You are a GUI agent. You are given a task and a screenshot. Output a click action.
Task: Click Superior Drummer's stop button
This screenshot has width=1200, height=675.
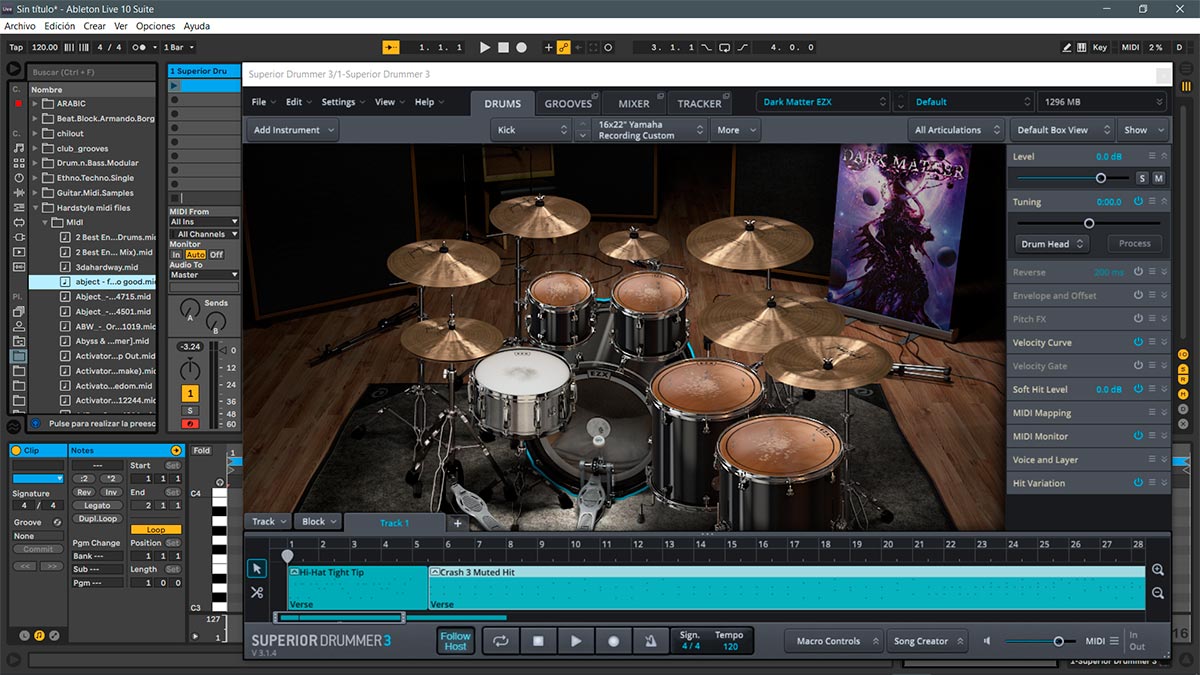tap(538, 641)
